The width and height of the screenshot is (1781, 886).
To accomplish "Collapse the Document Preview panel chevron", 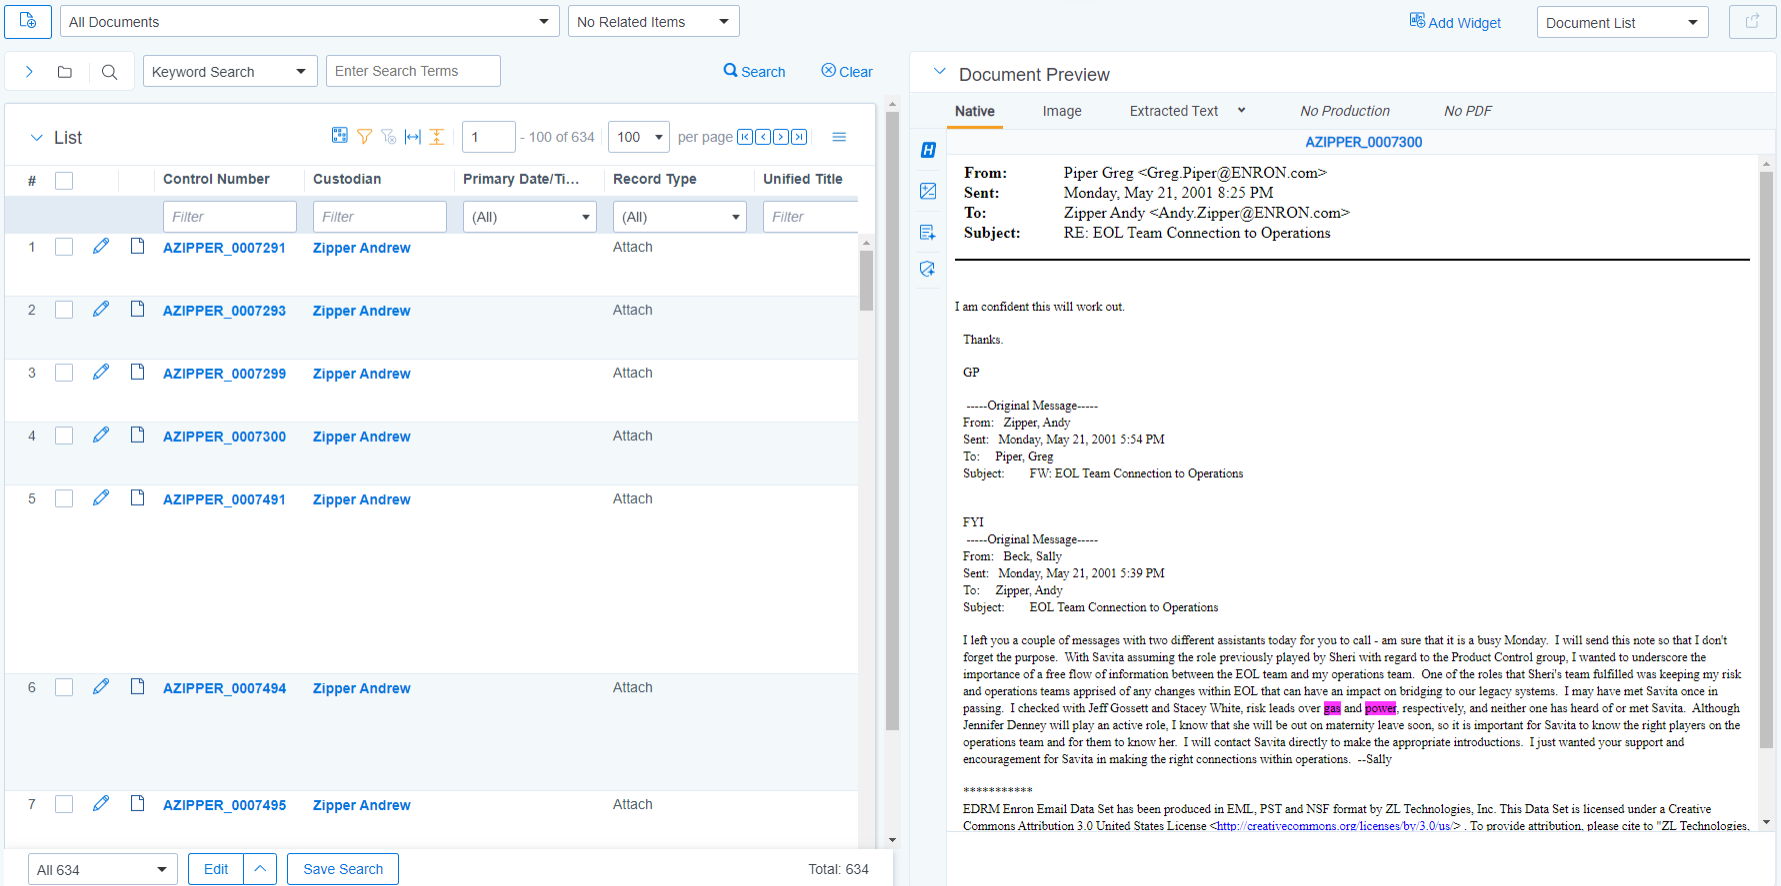I will 939,72.
